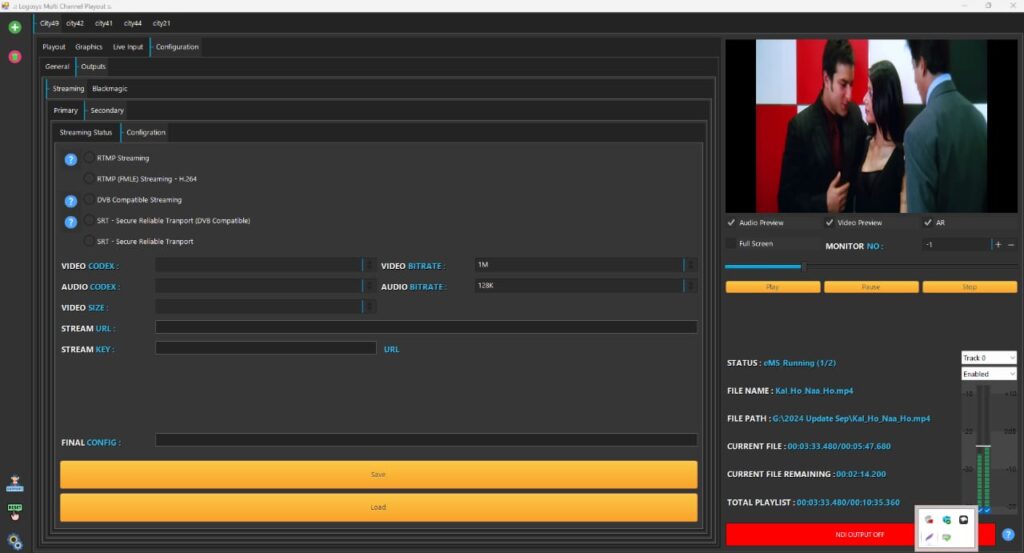Click the green reset hand icon in sidebar
The image size is (1024, 553).
[x=14, y=511]
